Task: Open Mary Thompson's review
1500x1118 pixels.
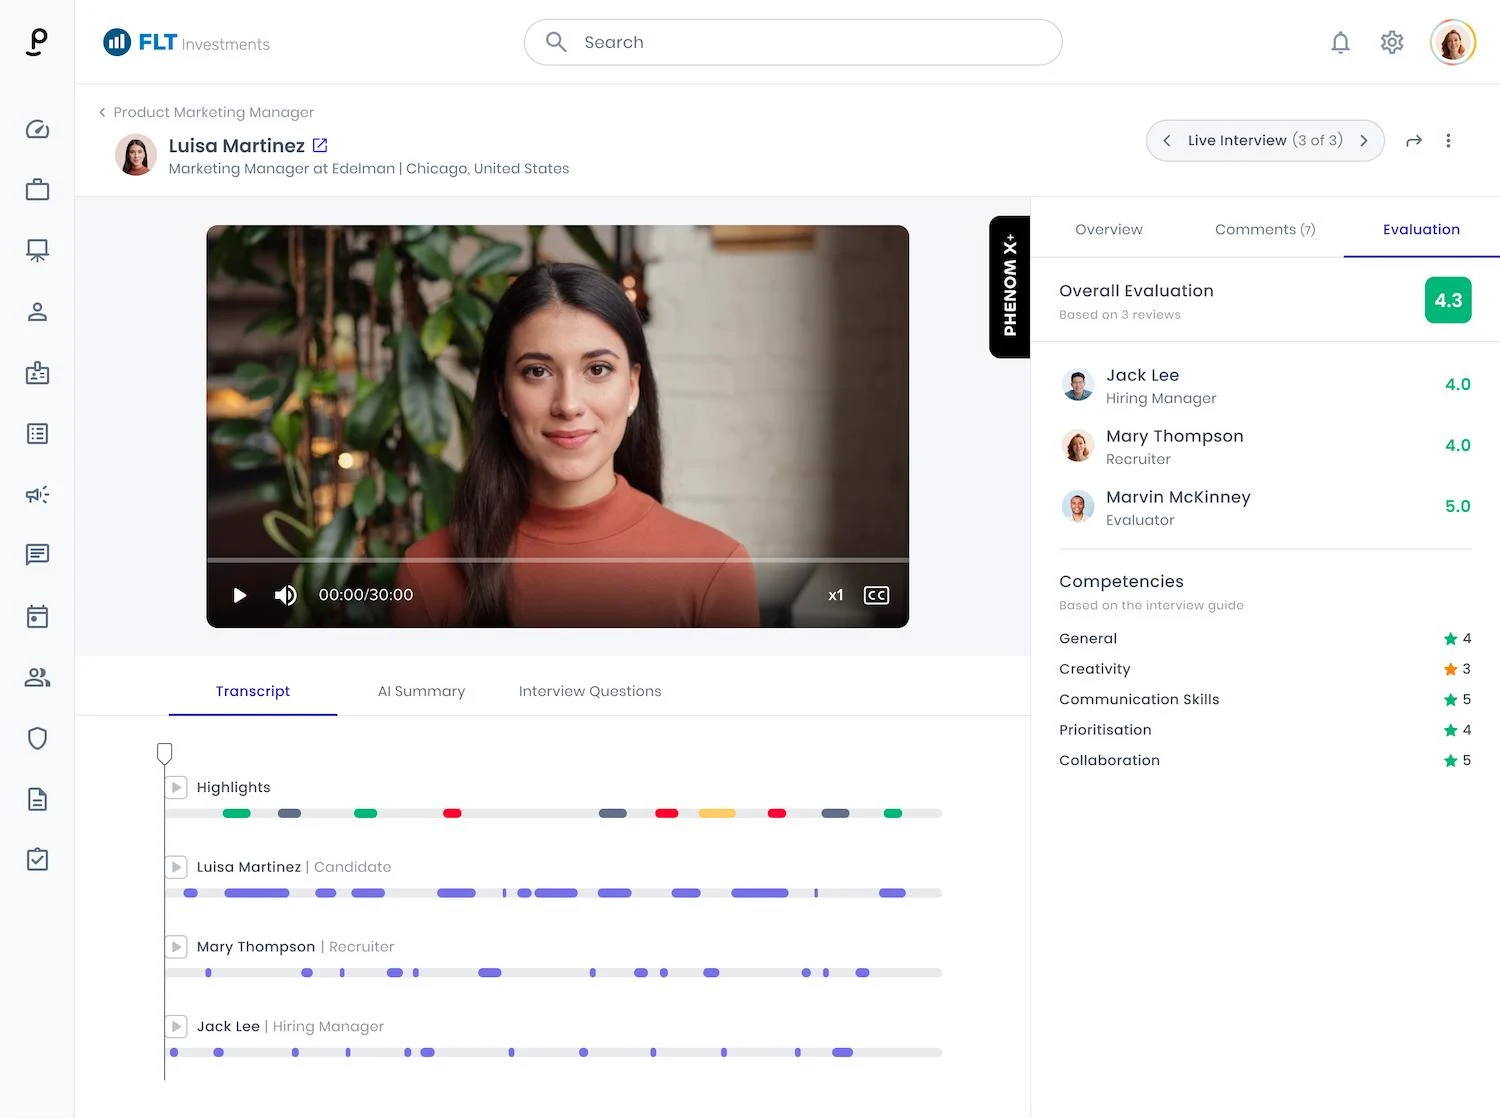Action: [1265, 446]
